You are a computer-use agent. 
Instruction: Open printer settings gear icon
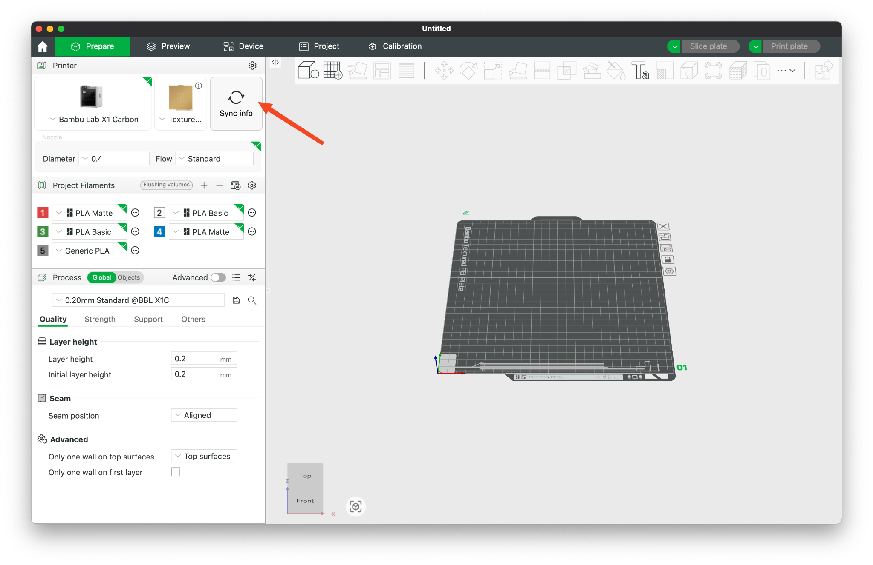[253, 66]
